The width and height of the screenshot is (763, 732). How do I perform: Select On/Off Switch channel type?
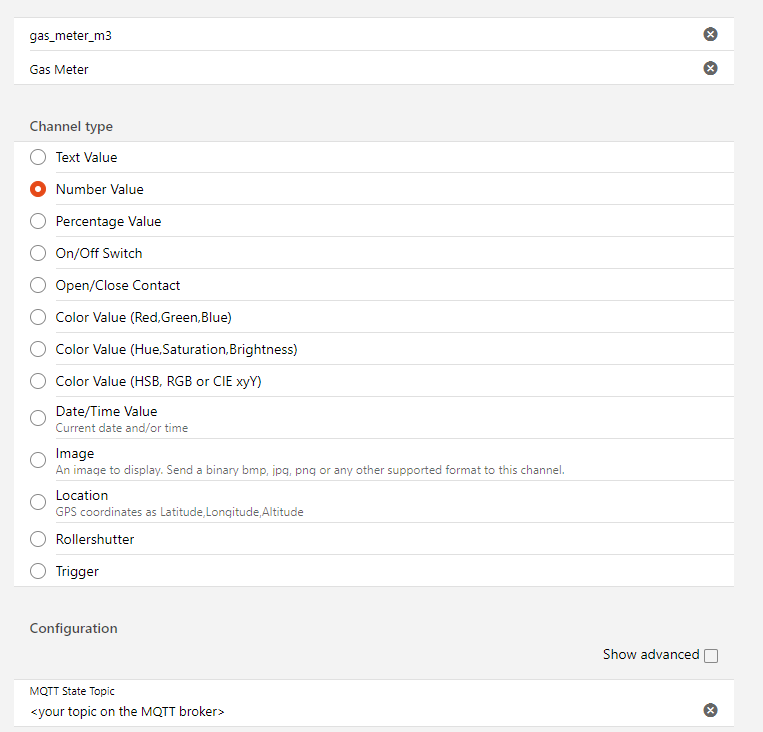(x=38, y=253)
